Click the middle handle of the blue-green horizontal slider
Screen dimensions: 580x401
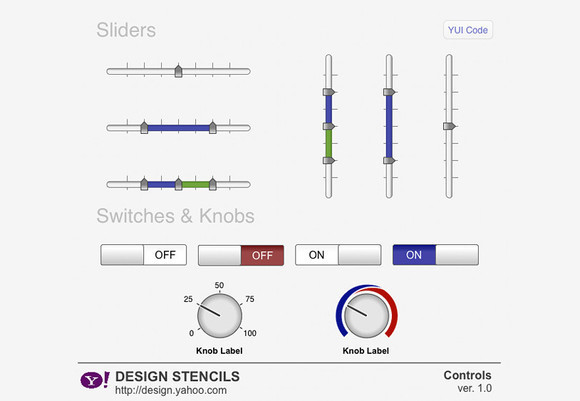click(178, 184)
